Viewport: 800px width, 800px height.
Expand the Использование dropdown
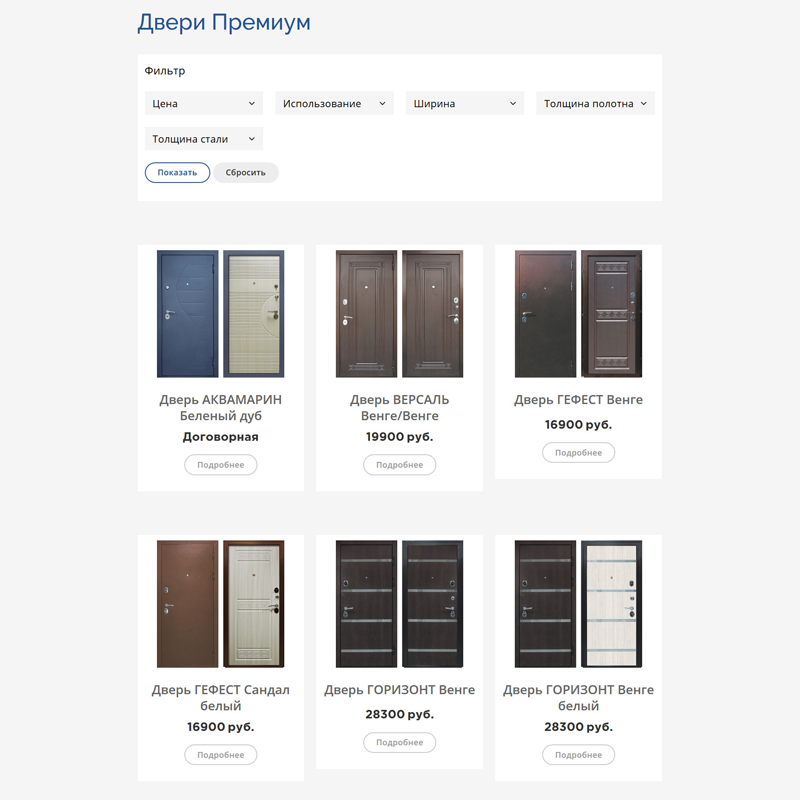(x=334, y=104)
